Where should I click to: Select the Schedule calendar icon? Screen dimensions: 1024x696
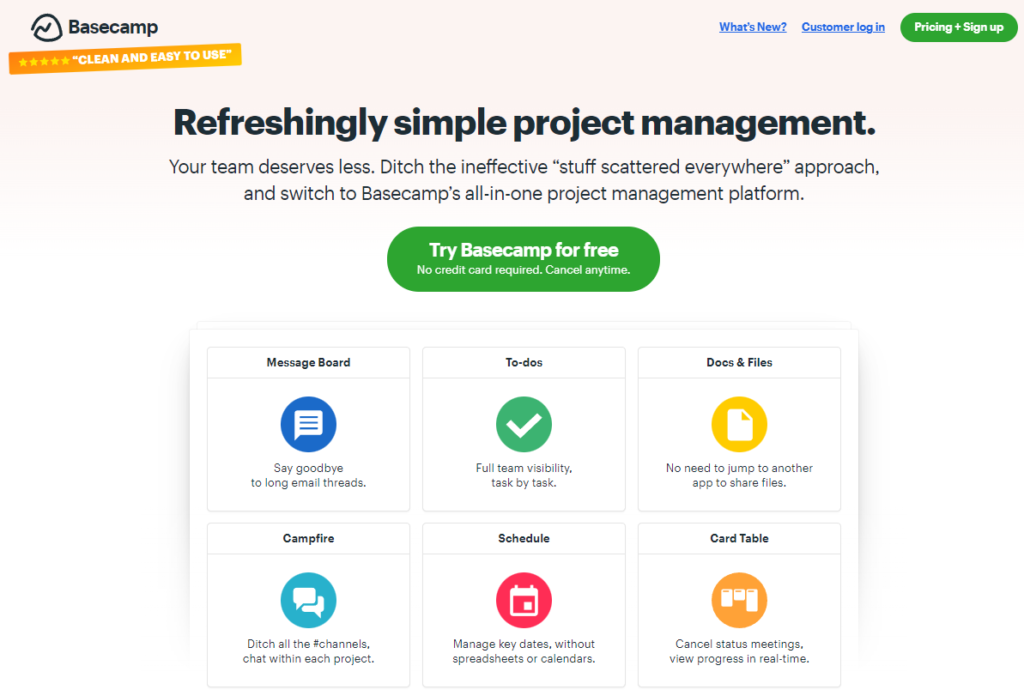[523, 600]
